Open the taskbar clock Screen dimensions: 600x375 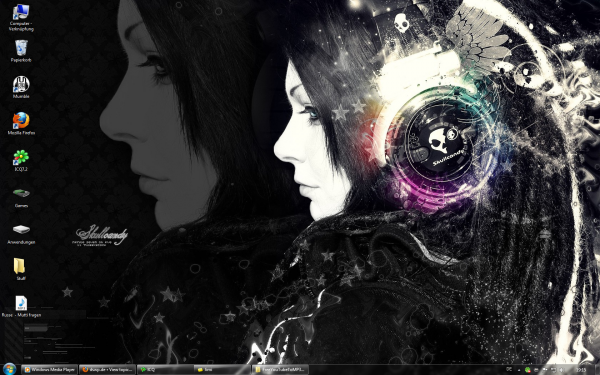coord(581,370)
